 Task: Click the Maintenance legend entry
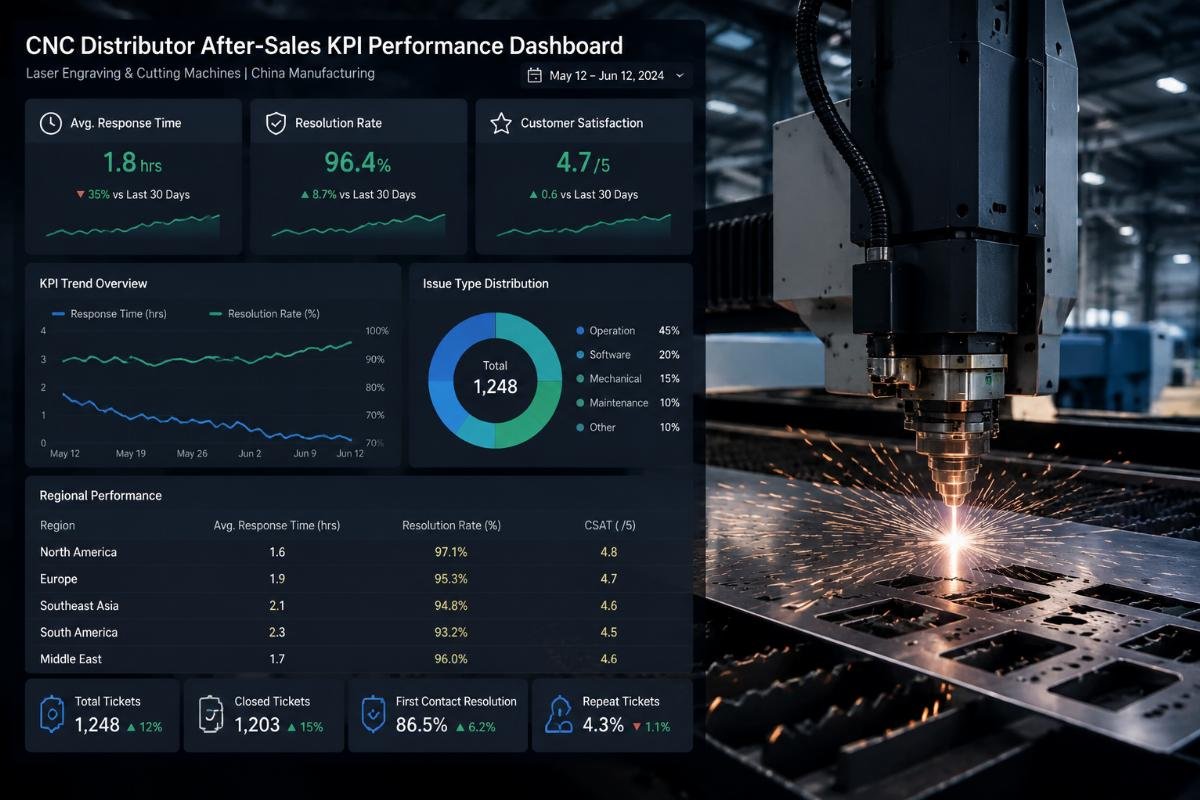click(627, 403)
